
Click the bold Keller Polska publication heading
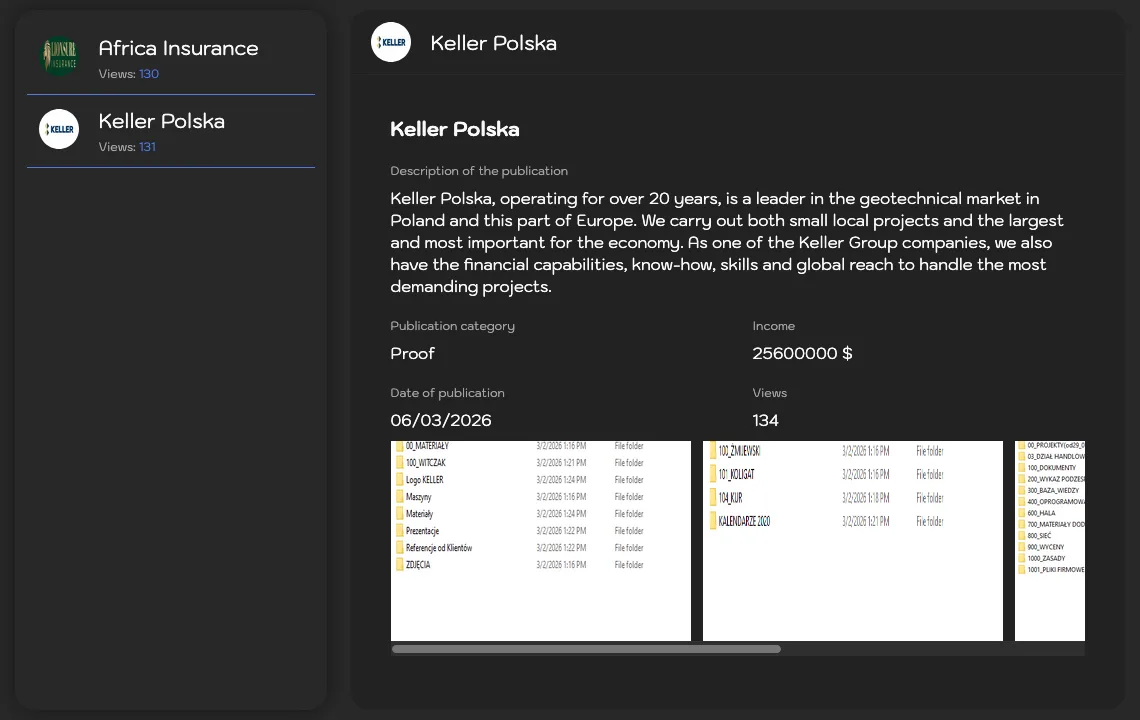pos(454,129)
